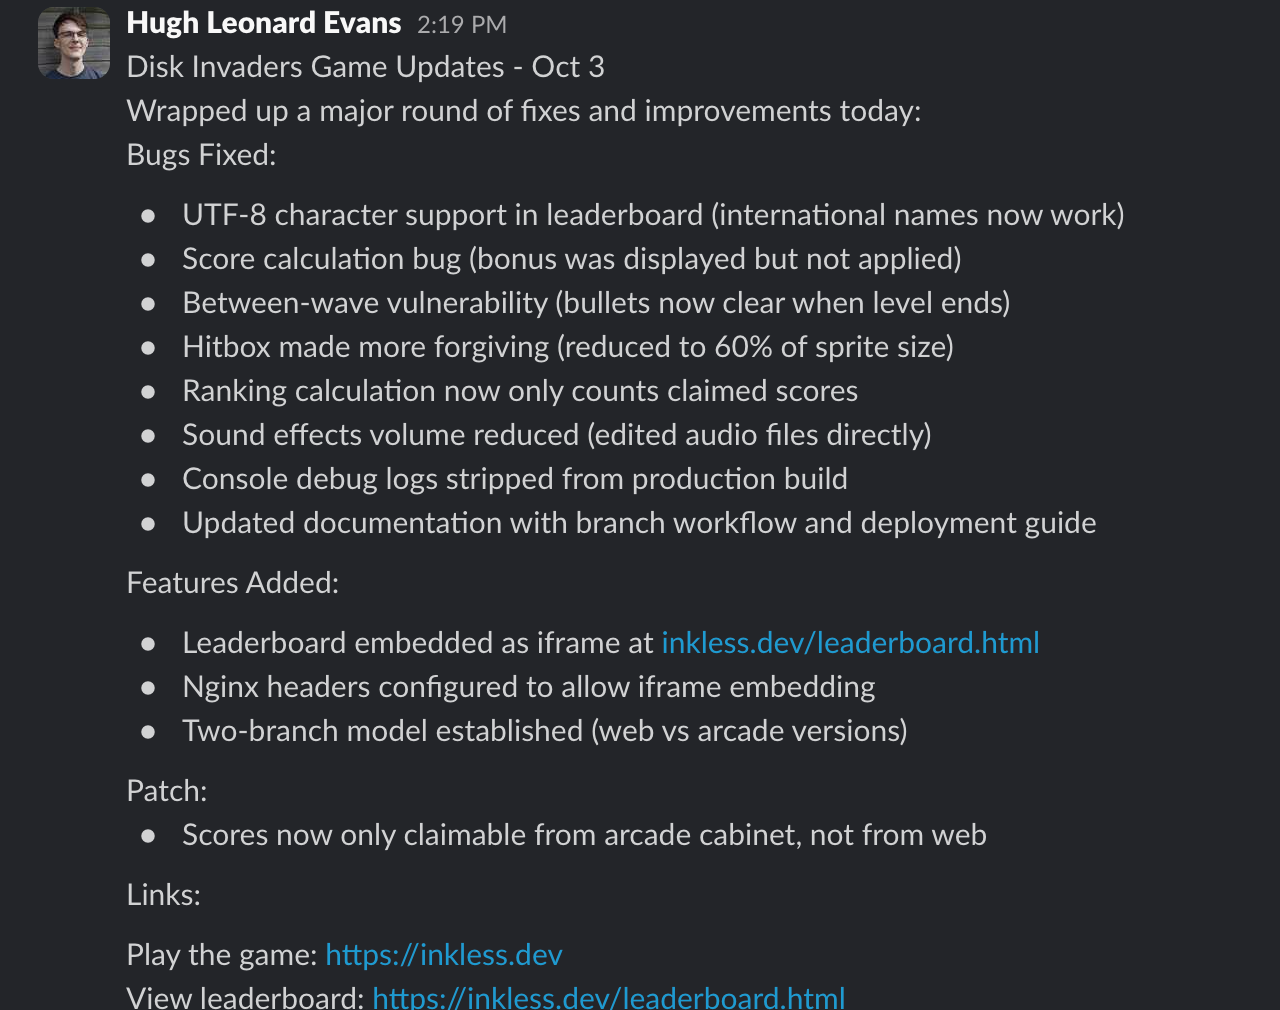1280x1010 pixels.
Task: Open the inkless.dev/leaderboard.html link in Features Added
Action: point(850,643)
